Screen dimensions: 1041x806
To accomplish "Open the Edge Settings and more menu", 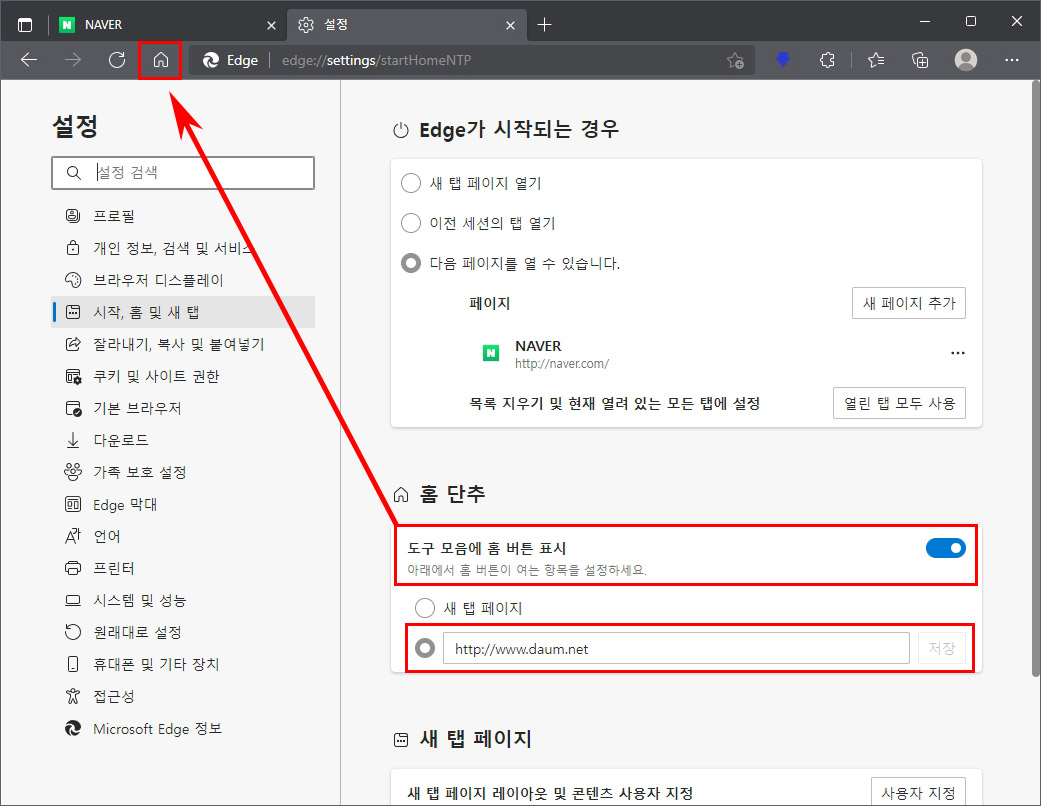I will [x=1012, y=60].
